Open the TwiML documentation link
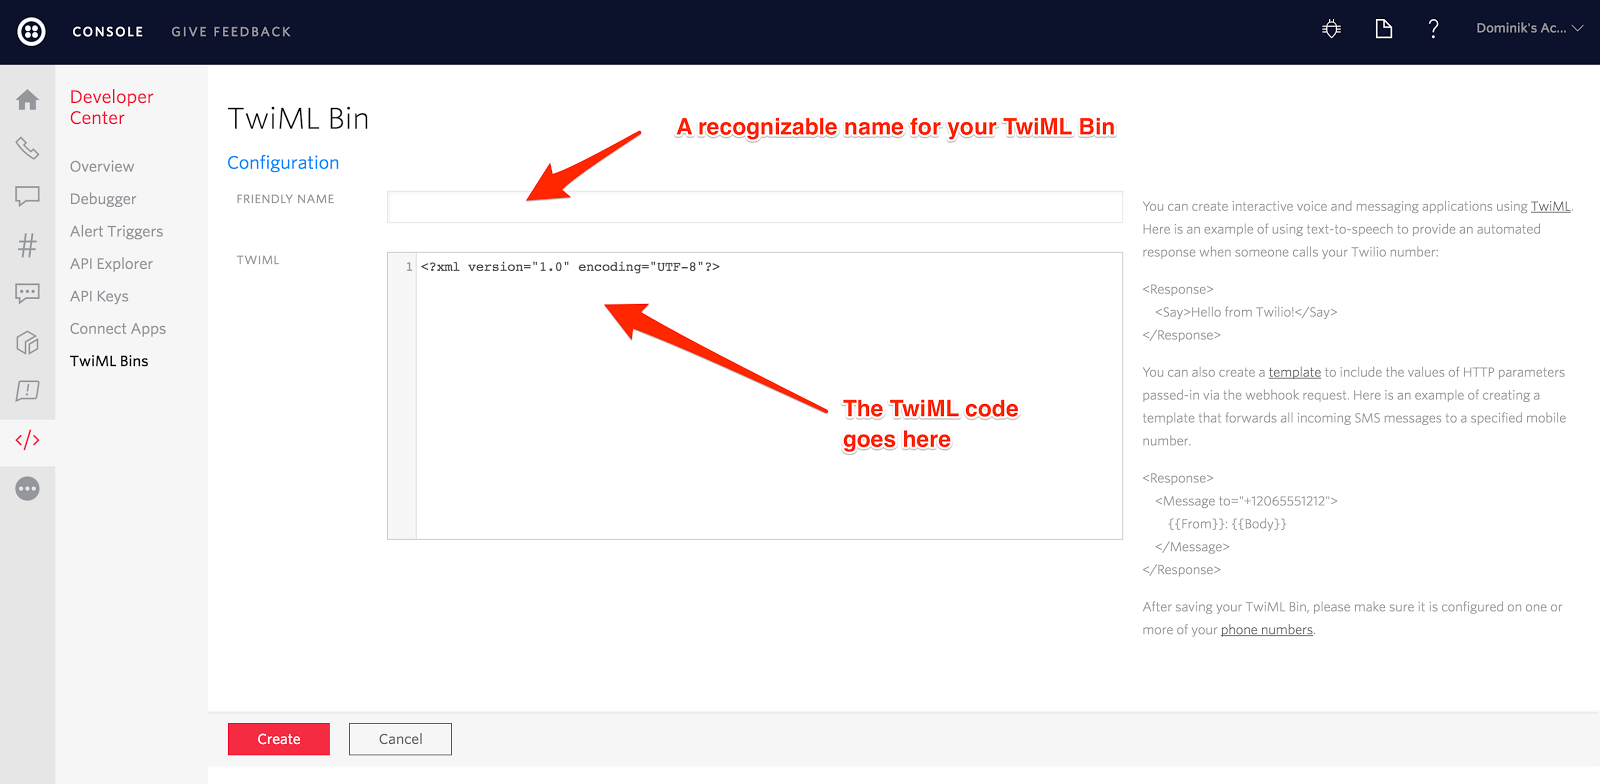The image size is (1600, 784). click(x=1550, y=206)
